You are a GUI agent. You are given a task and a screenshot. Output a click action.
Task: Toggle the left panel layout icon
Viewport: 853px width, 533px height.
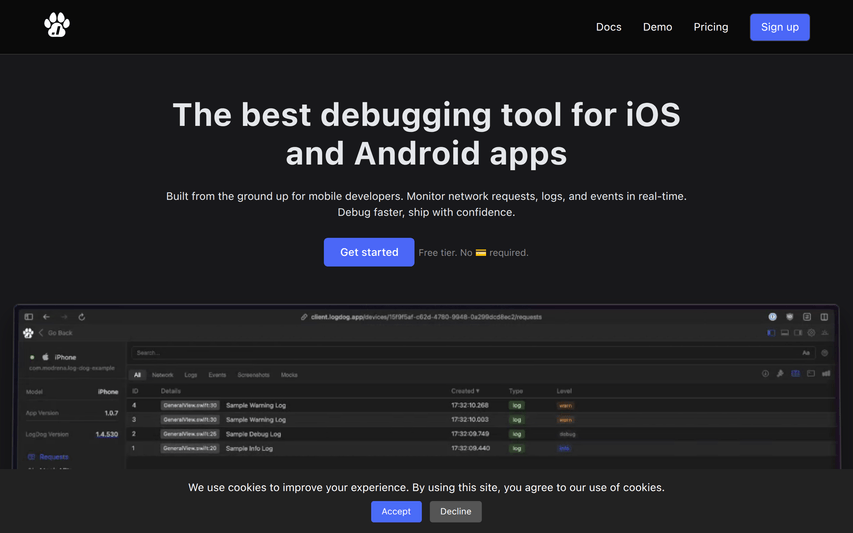pyautogui.click(x=771, y=333)
